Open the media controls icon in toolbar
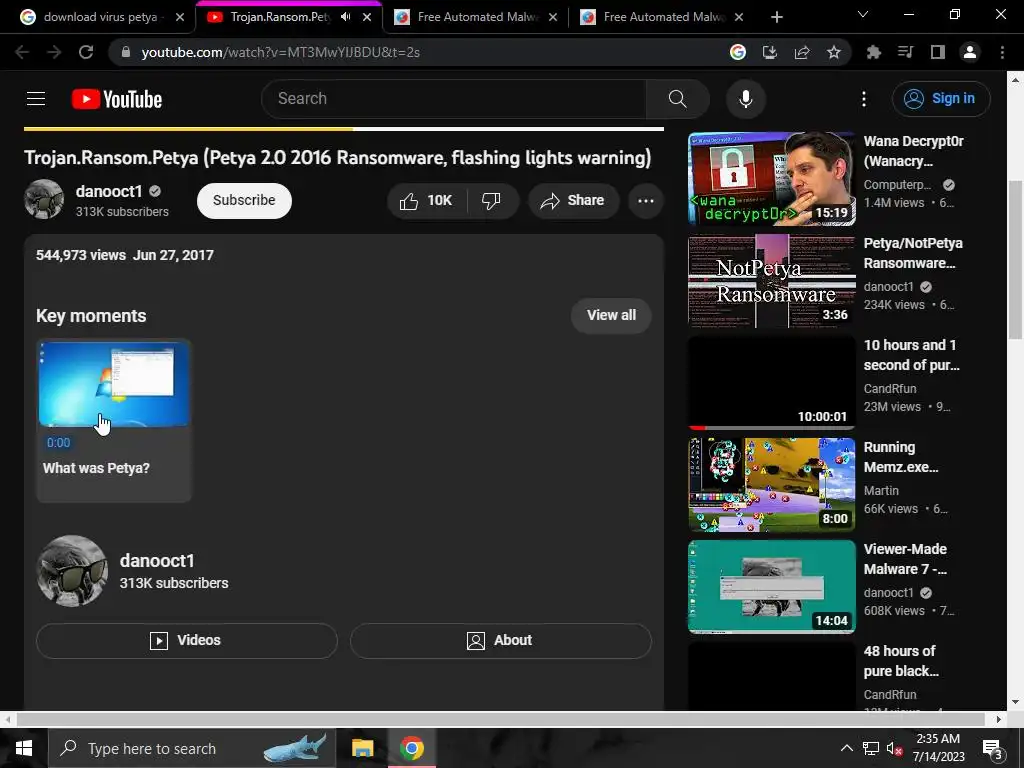Viewport: 1024px width, 768px height. [906, 52]
